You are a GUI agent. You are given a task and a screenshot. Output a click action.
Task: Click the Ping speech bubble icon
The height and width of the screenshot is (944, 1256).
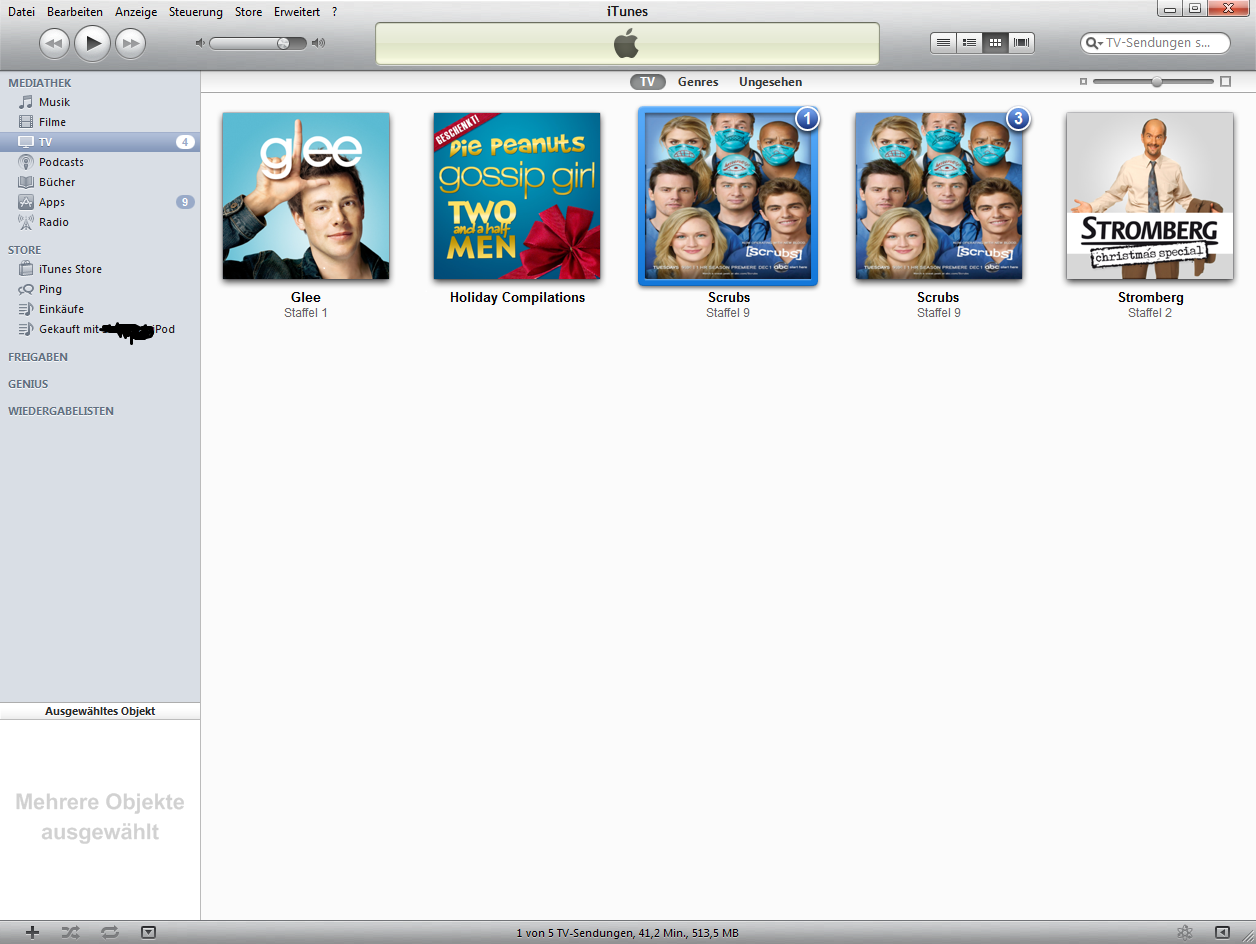coord(26,289)
